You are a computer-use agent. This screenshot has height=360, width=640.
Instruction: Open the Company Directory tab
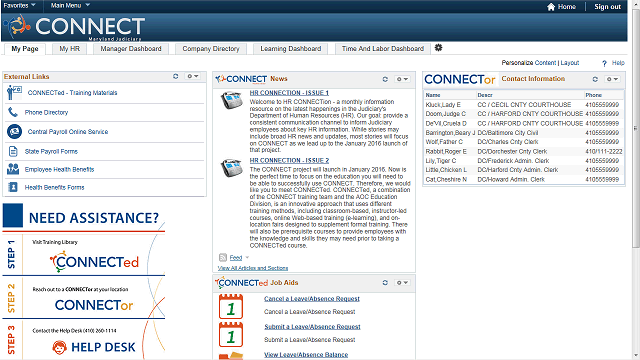pyautogui.click(x=211, y=49)
